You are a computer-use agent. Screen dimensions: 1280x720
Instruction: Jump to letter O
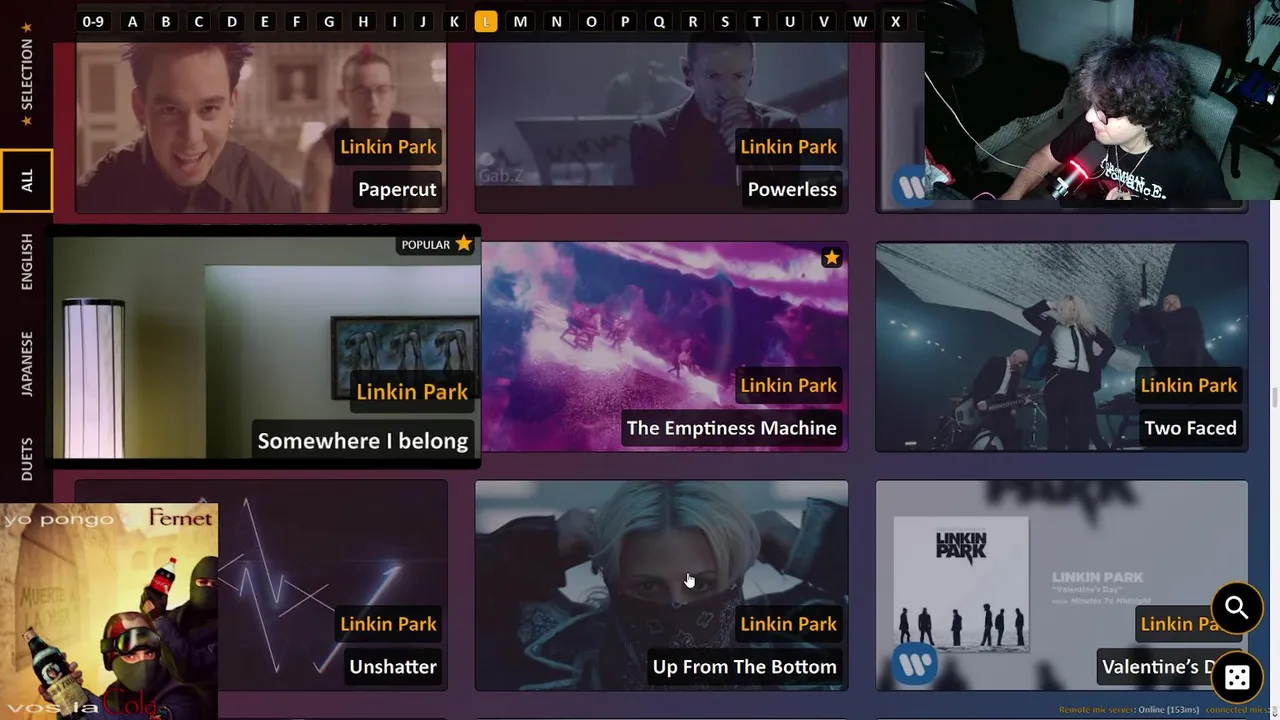591,21
